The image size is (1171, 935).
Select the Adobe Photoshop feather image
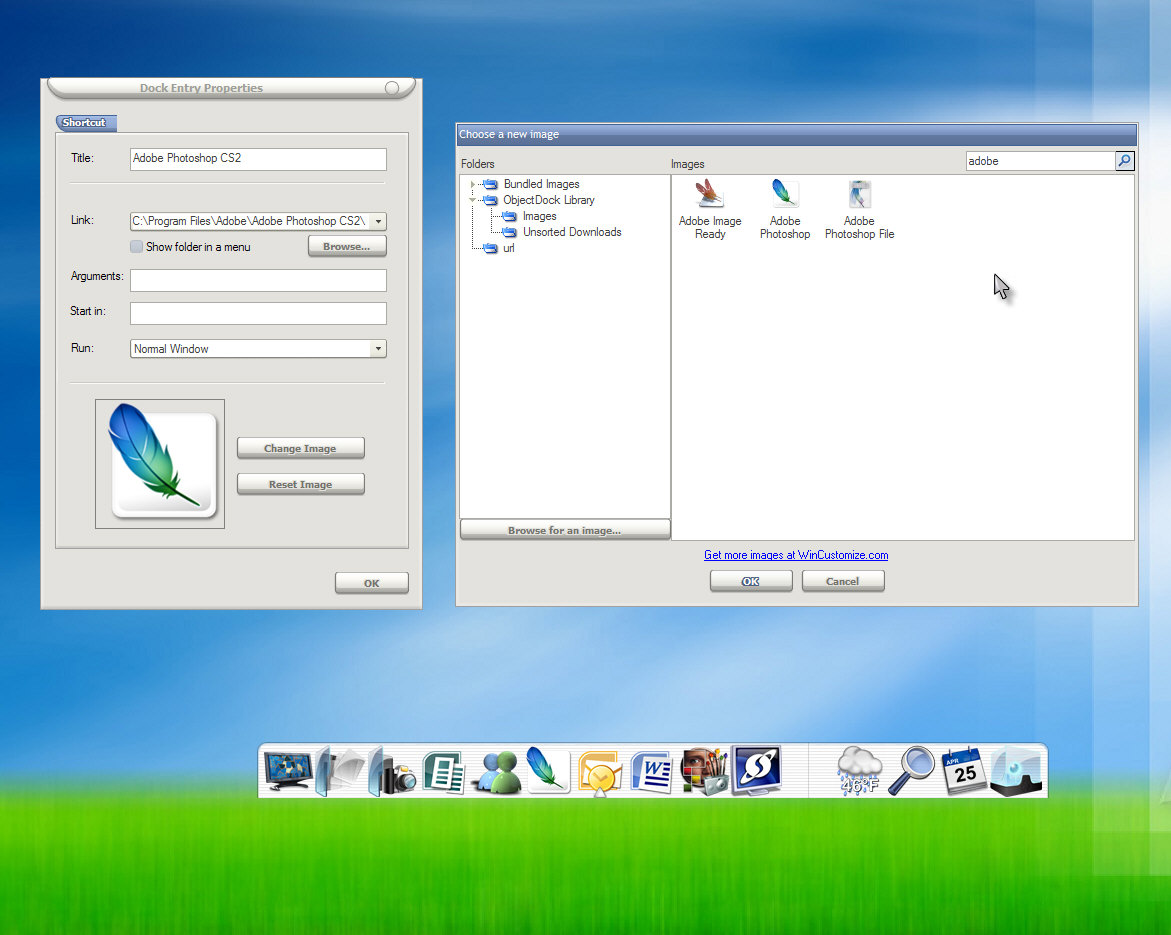(x=785, y=210)
